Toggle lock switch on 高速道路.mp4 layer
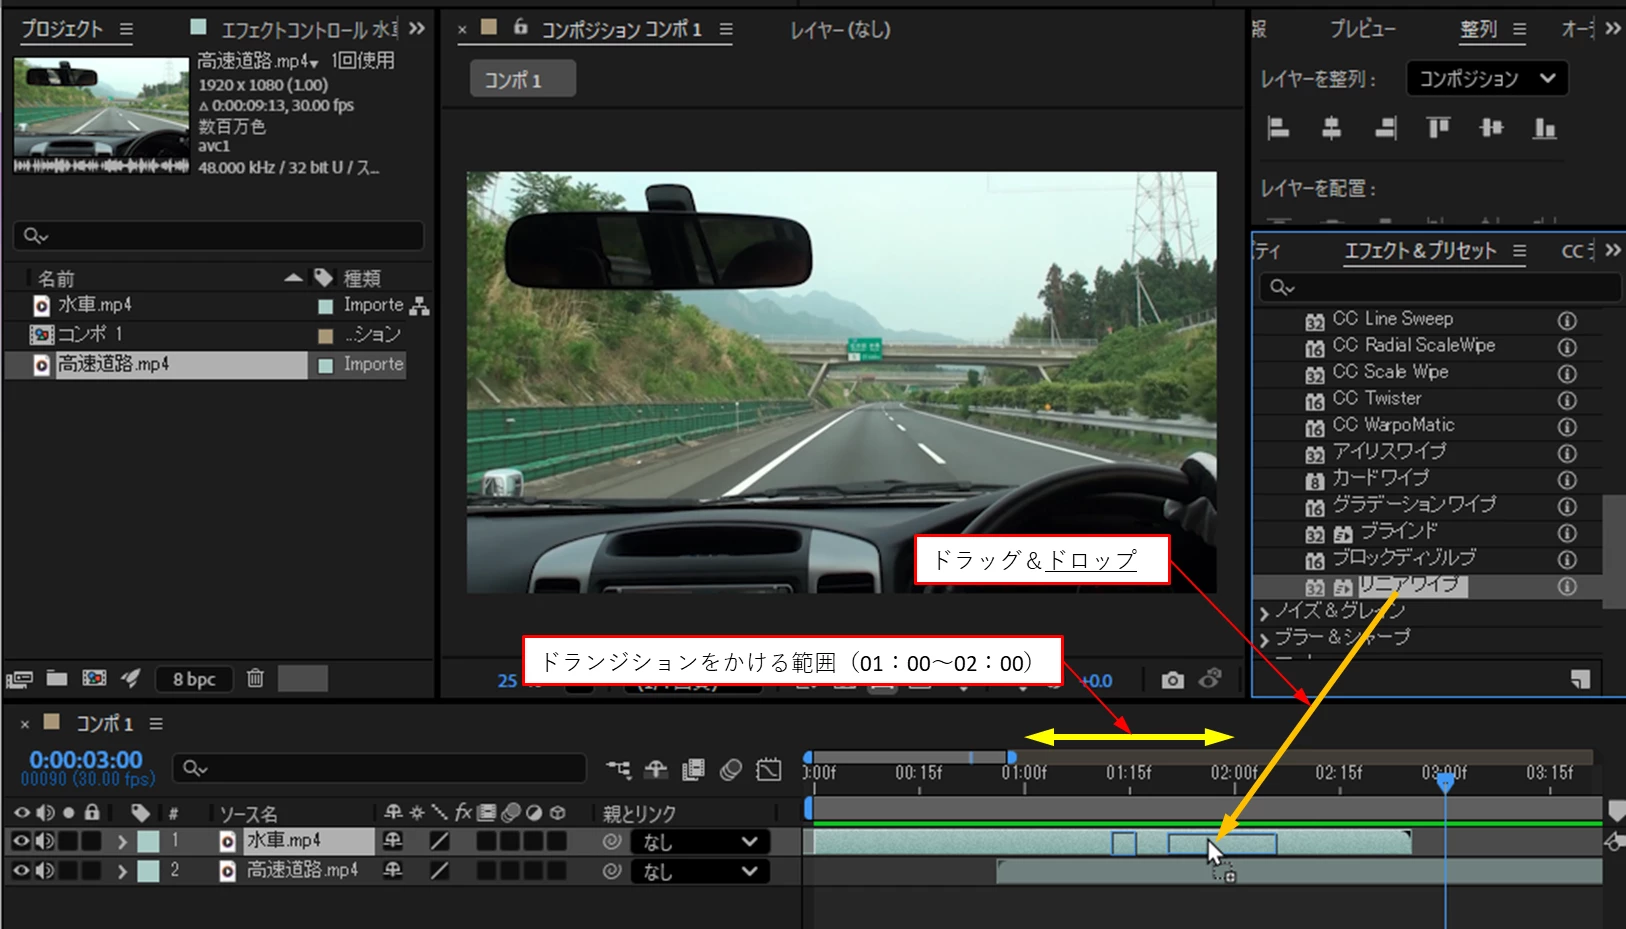The width and height of the screenshot is (1626, 929). coord(91,871)
